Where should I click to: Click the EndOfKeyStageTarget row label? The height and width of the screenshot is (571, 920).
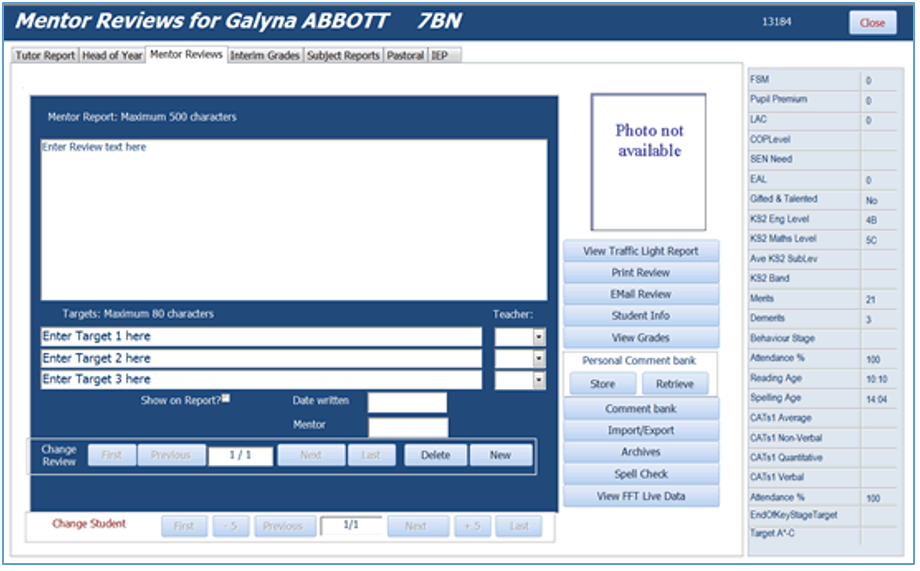click(793, 515)
